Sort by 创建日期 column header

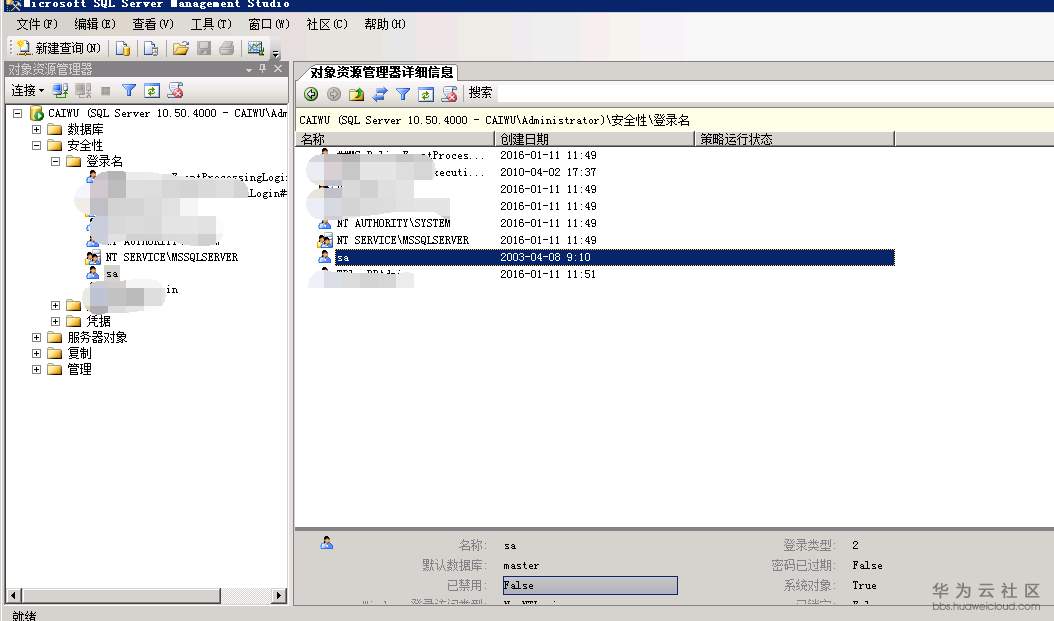(x=594, y=139)
